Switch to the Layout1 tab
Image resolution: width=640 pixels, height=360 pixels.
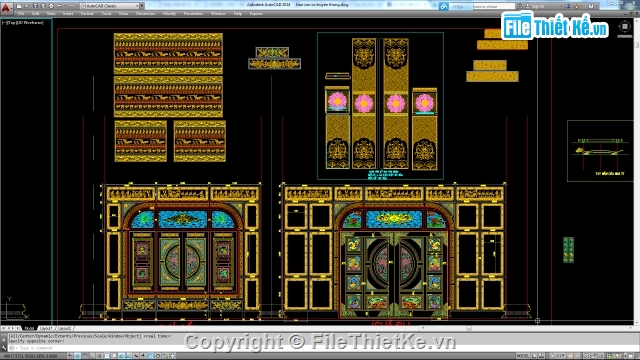46,328
